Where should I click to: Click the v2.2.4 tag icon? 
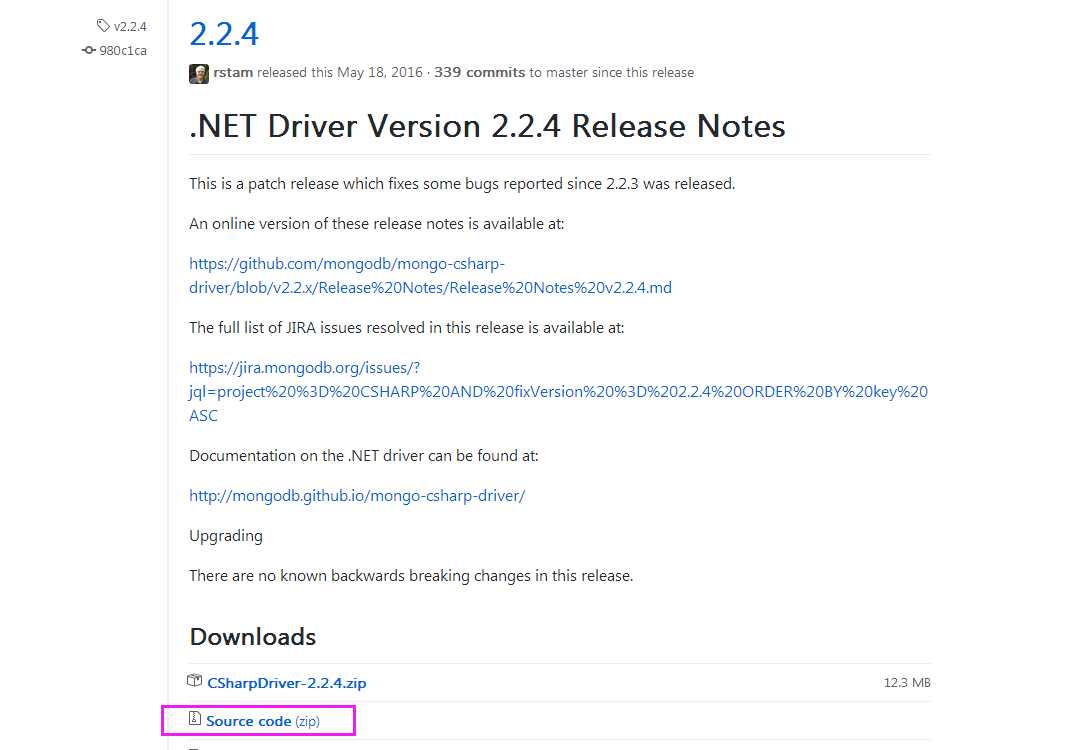(103, 26)
